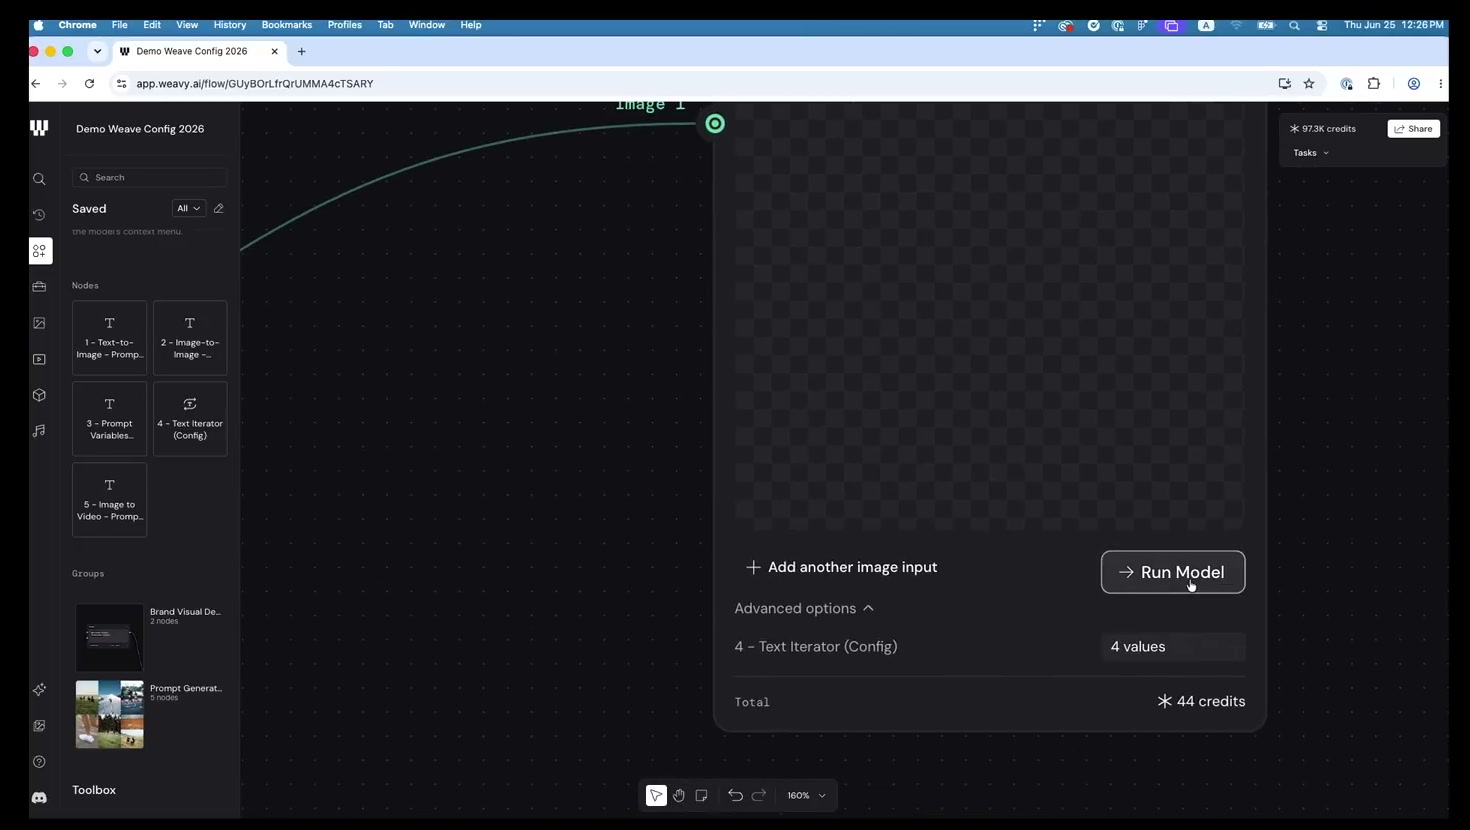This screenshot has height=830, width=1470.
Task: Select the hand pan tool
Action: coord(679,795)
